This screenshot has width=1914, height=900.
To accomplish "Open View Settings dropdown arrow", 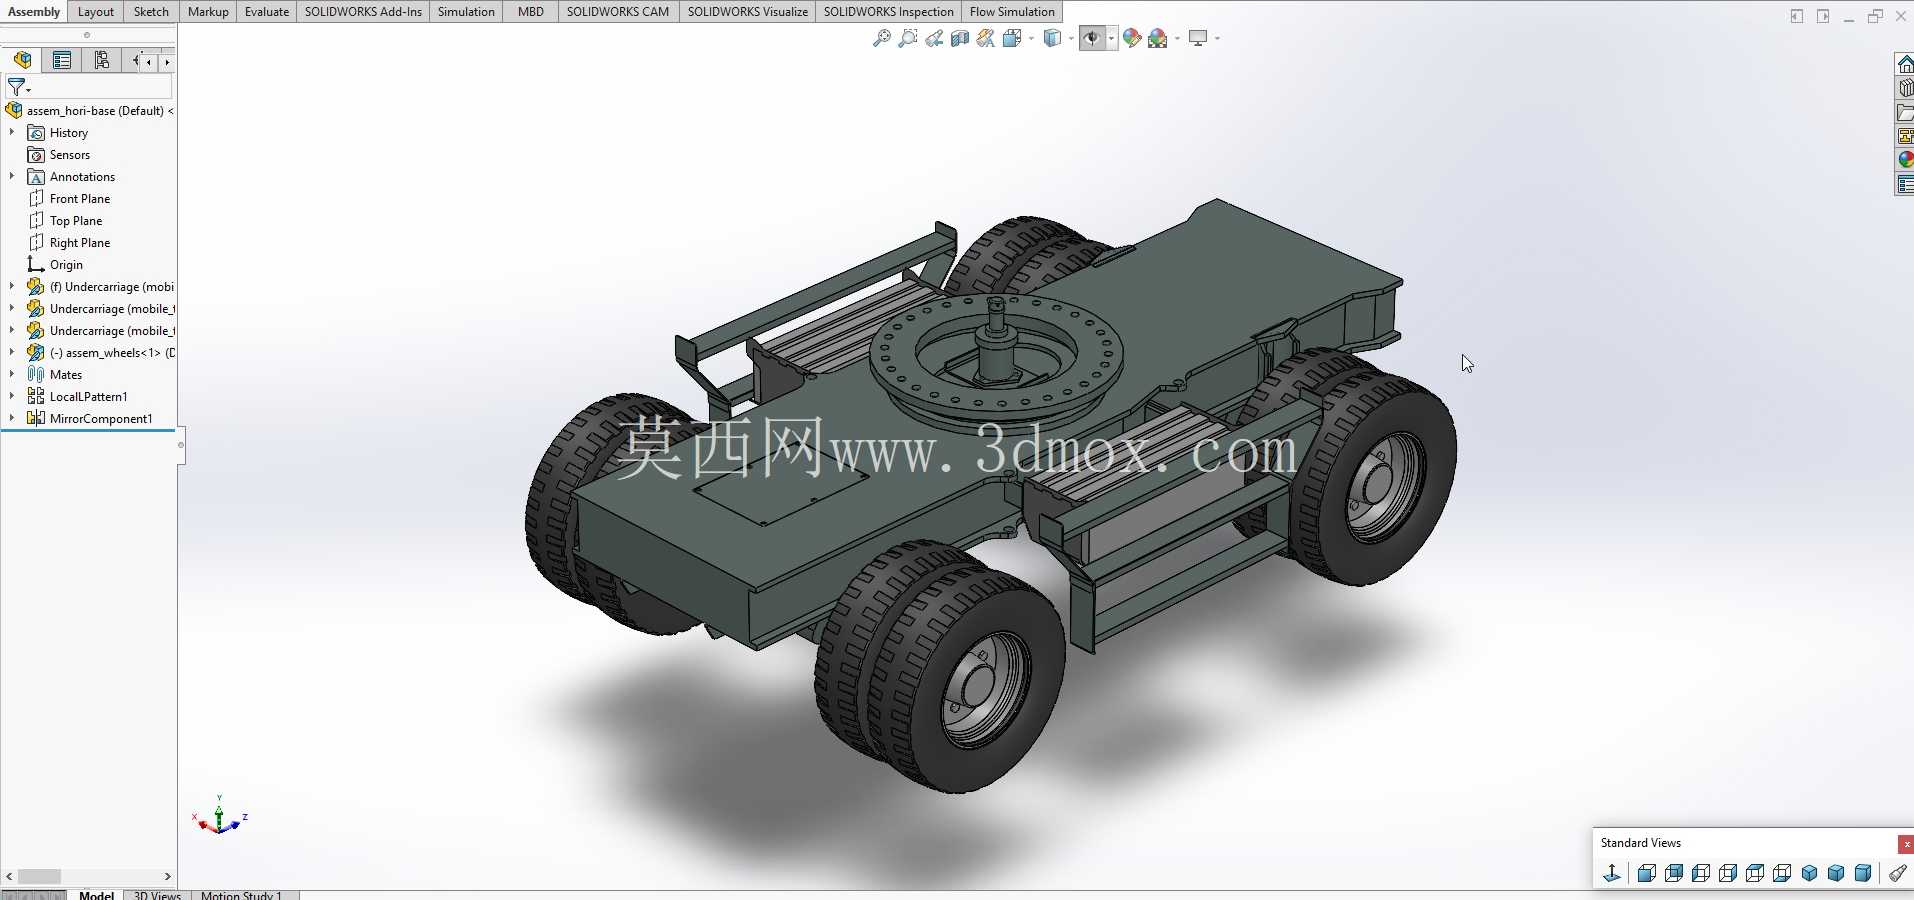I will coord(1217,39).
